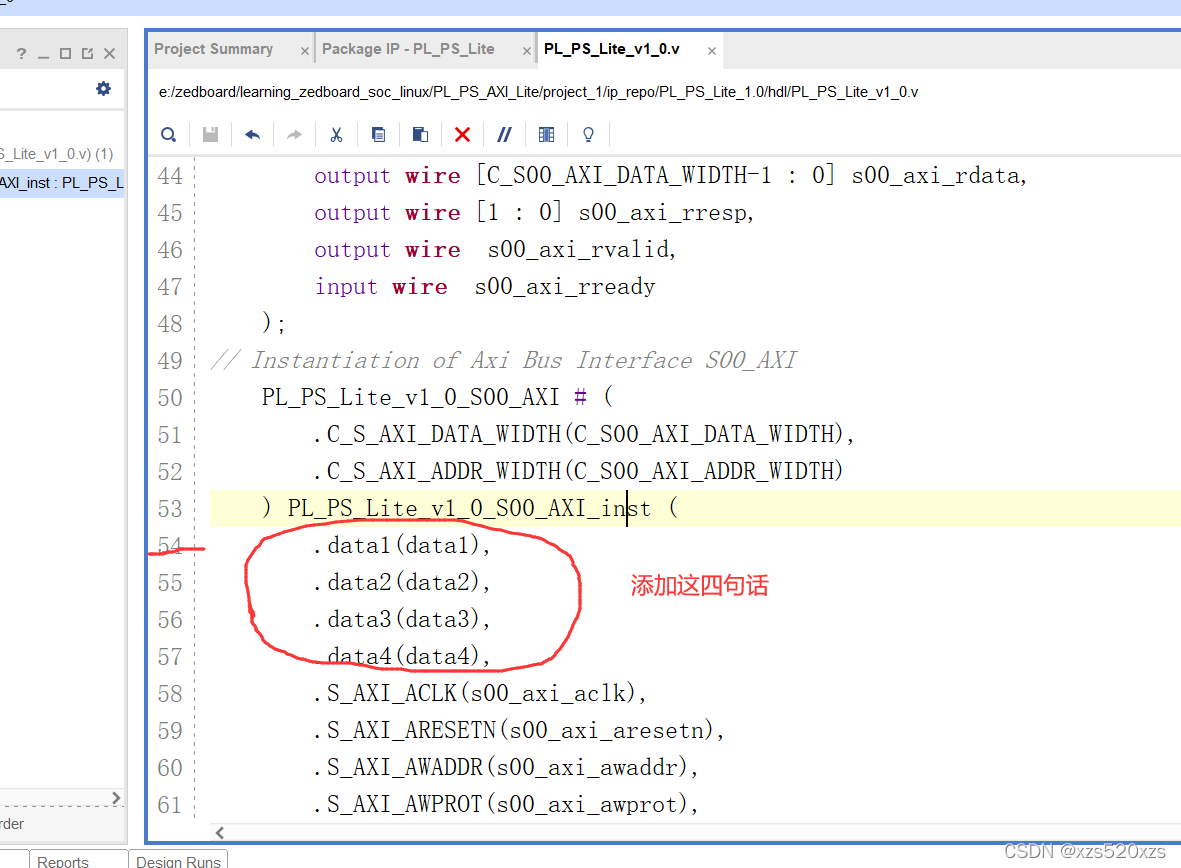Open the Reports tab at bottom
Image resolution: width=1181 pixels, height=868 pixels.
pos(63,860)
